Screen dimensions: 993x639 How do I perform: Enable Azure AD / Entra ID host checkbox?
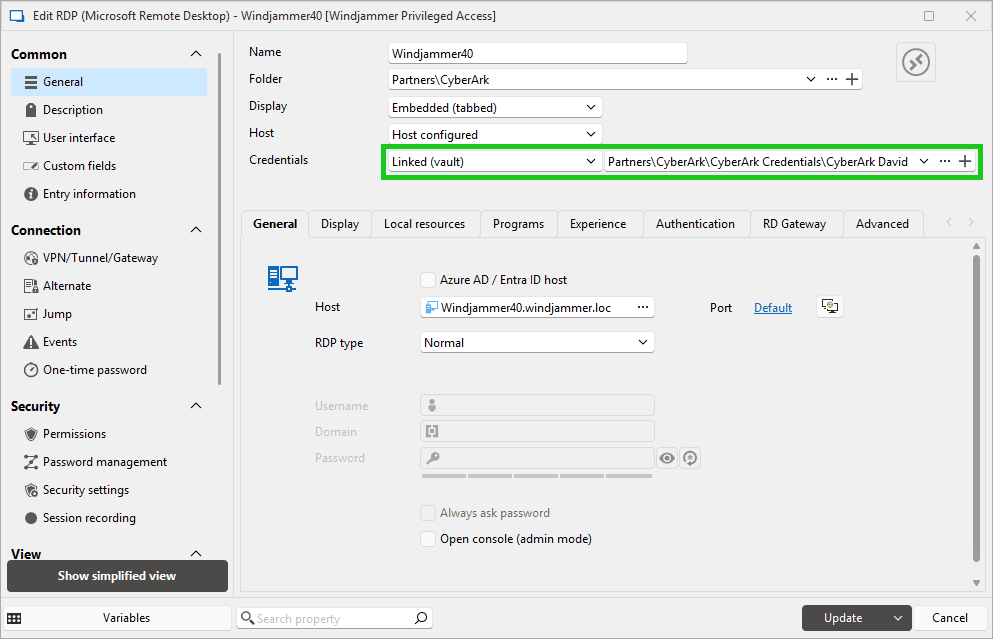429,280
